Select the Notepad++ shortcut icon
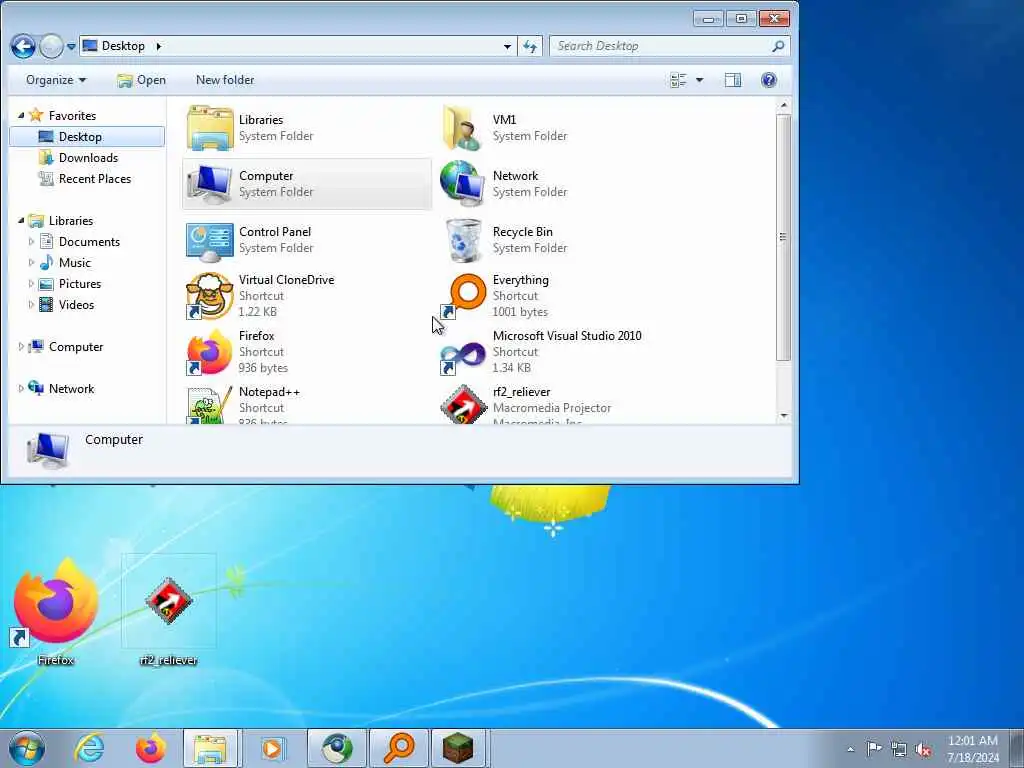Image resolution: width=1024 pixels, height=768 pixels. pos(210,405)
